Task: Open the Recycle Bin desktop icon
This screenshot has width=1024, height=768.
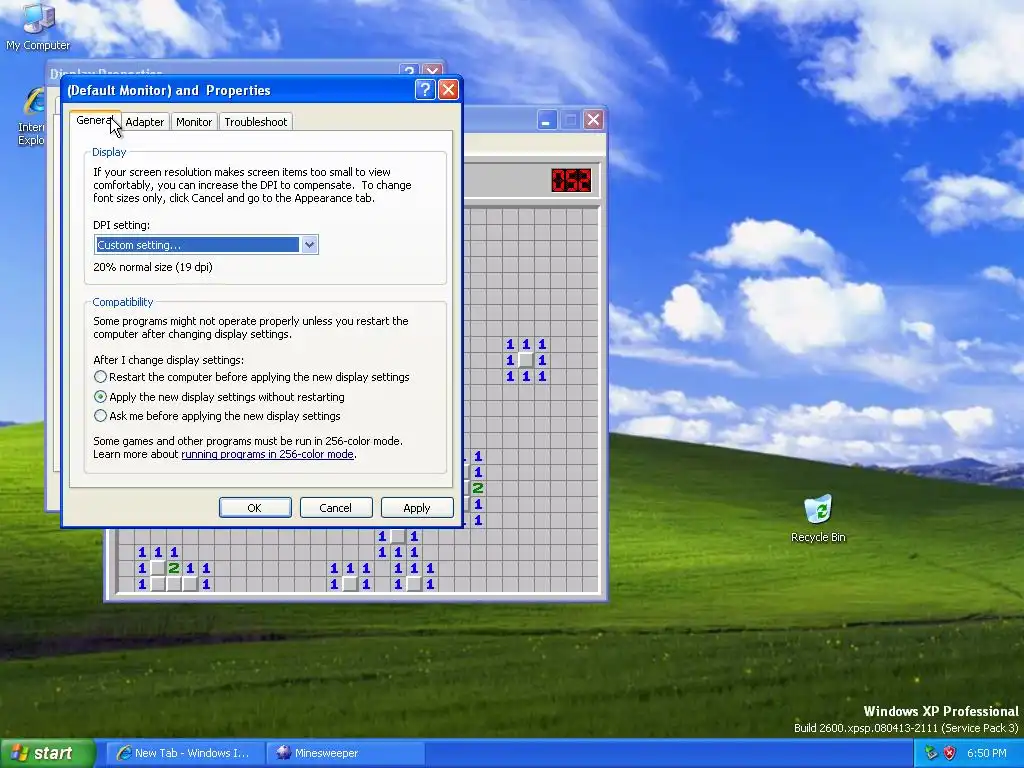Action: (818, 519)
